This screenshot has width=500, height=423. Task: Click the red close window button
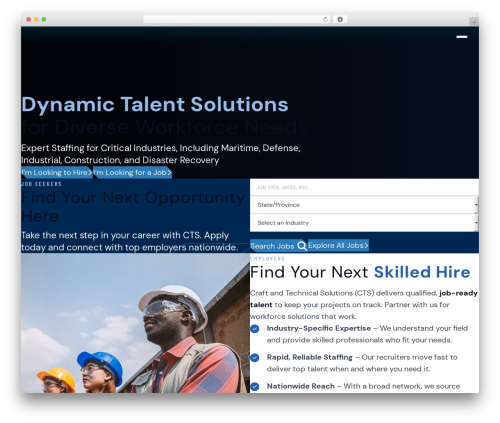(x=29, y=20)
